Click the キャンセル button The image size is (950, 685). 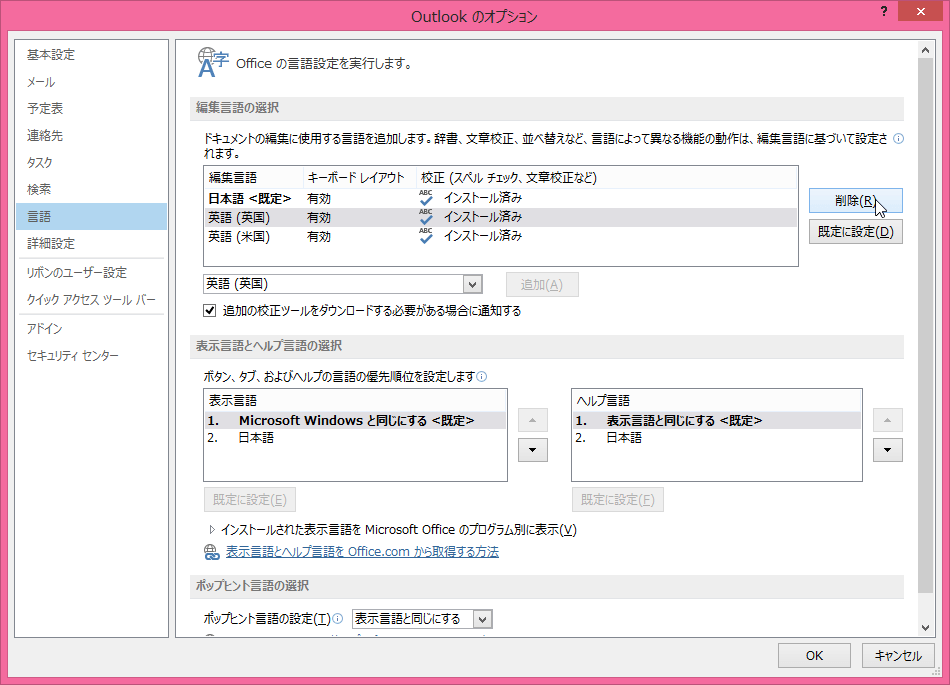[x=898, y=655]
